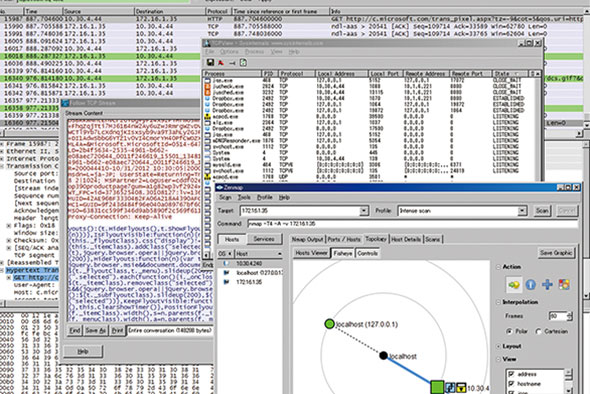The image size is (590, 394).
Task: Select the blue plus Group action icon
Action: coord(547,284)
